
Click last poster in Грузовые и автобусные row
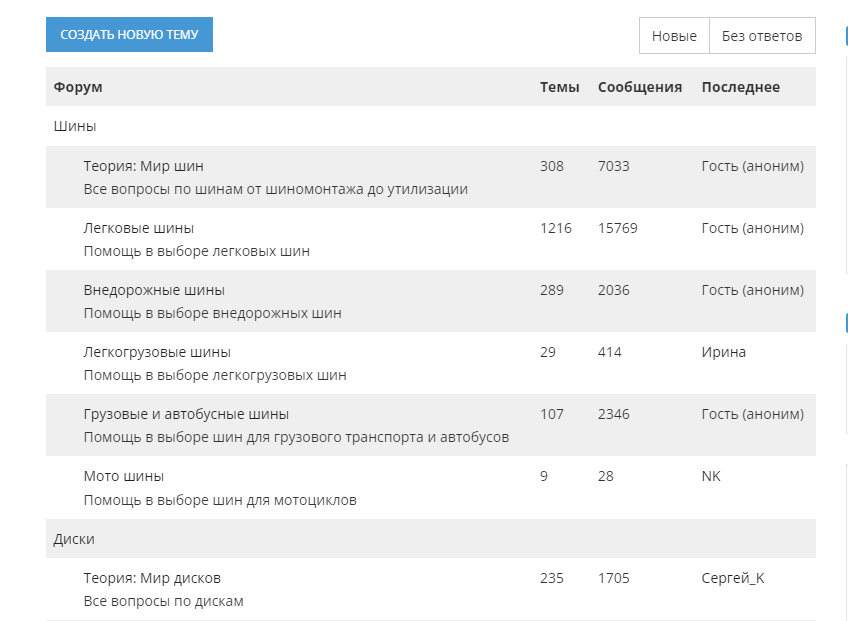(752, 414)
